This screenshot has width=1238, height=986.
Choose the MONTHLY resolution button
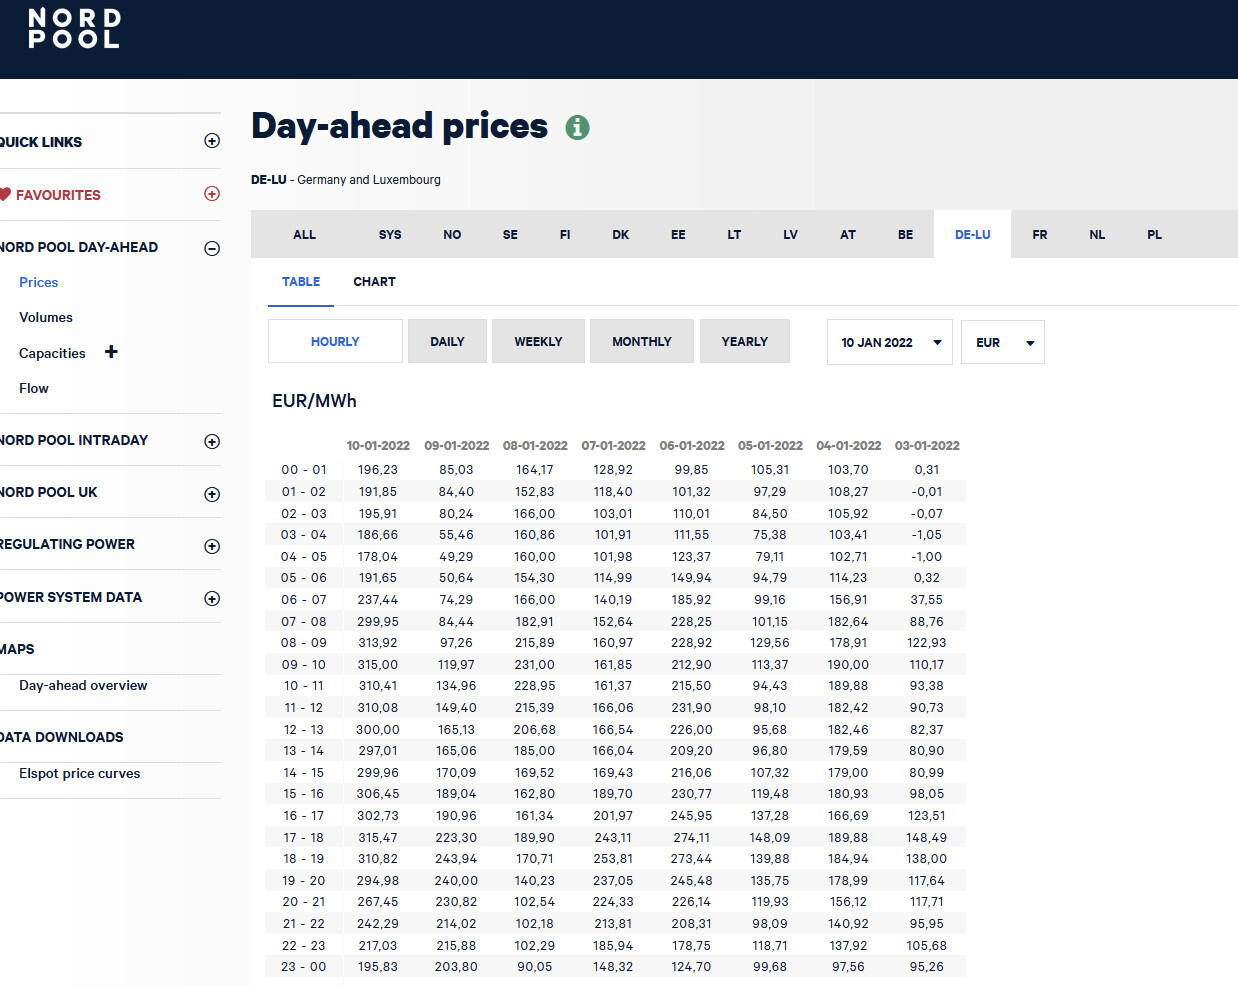click(641, 342)
